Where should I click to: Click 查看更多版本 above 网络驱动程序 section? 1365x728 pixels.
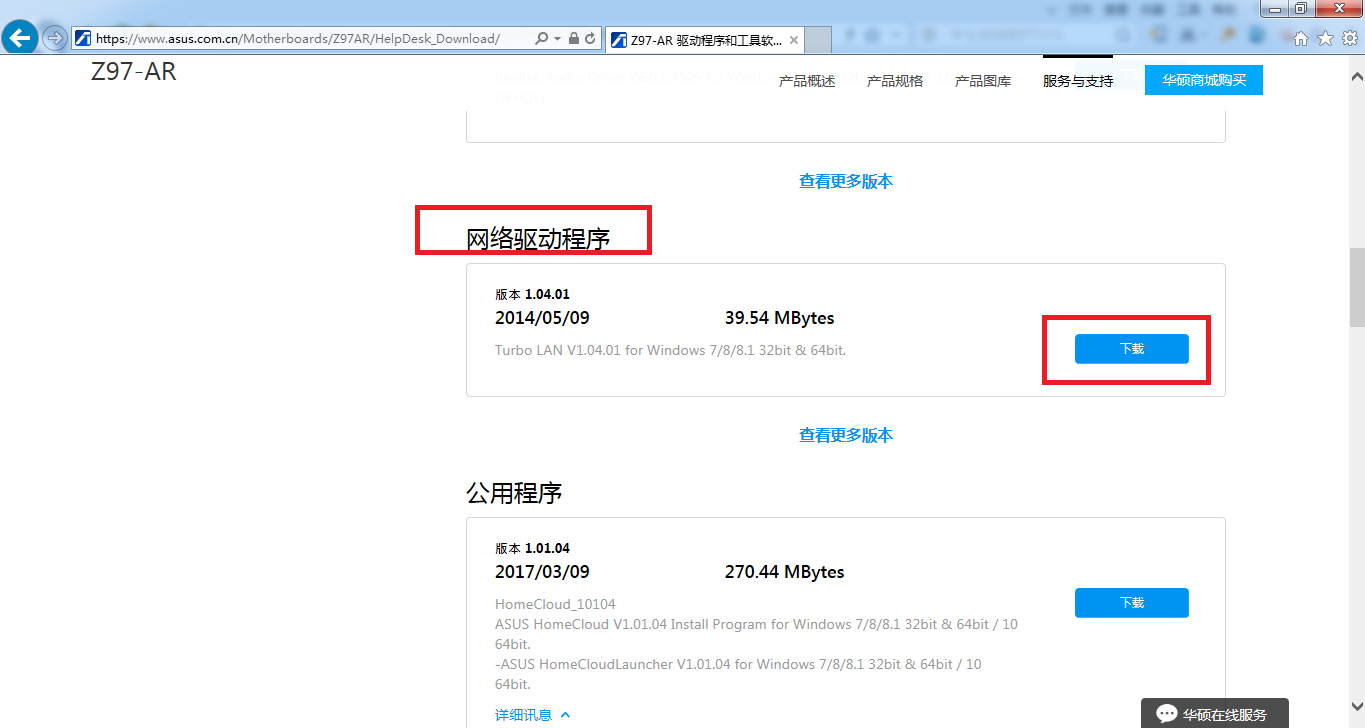846,181
